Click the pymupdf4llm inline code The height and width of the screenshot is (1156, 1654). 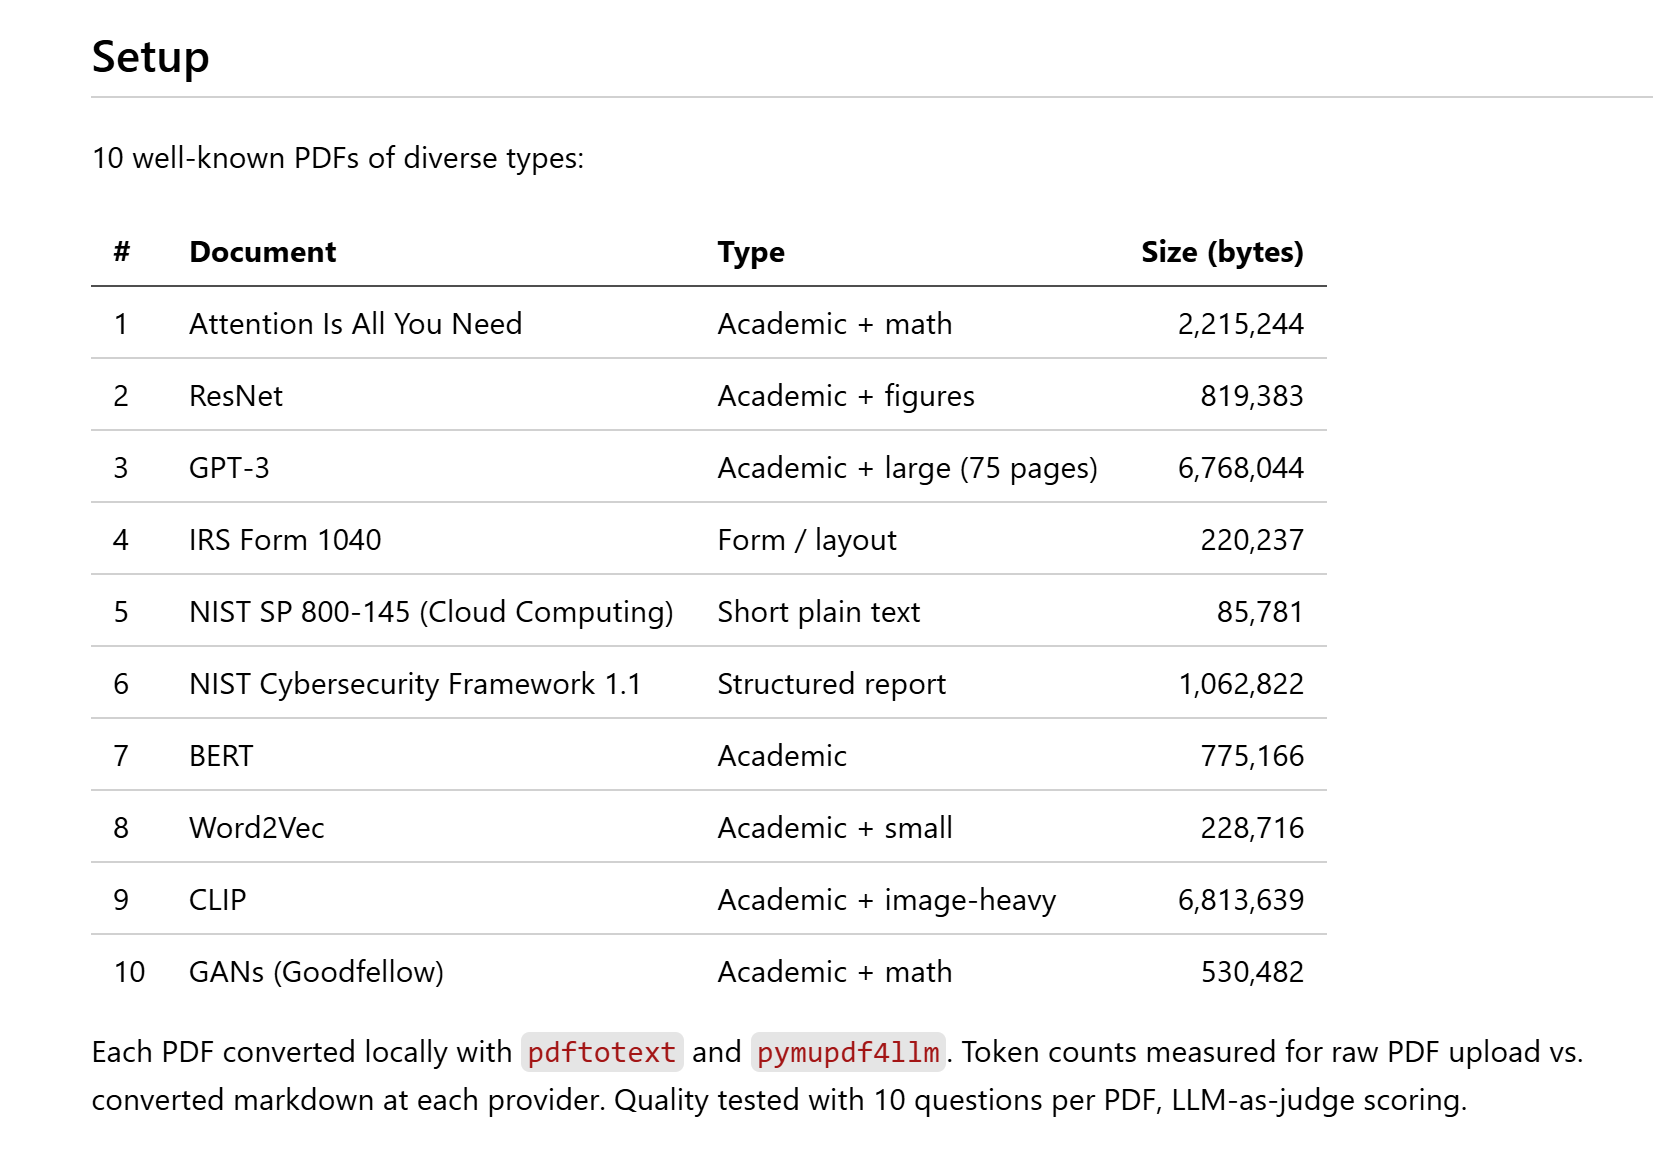click(x=848, y=1052)
